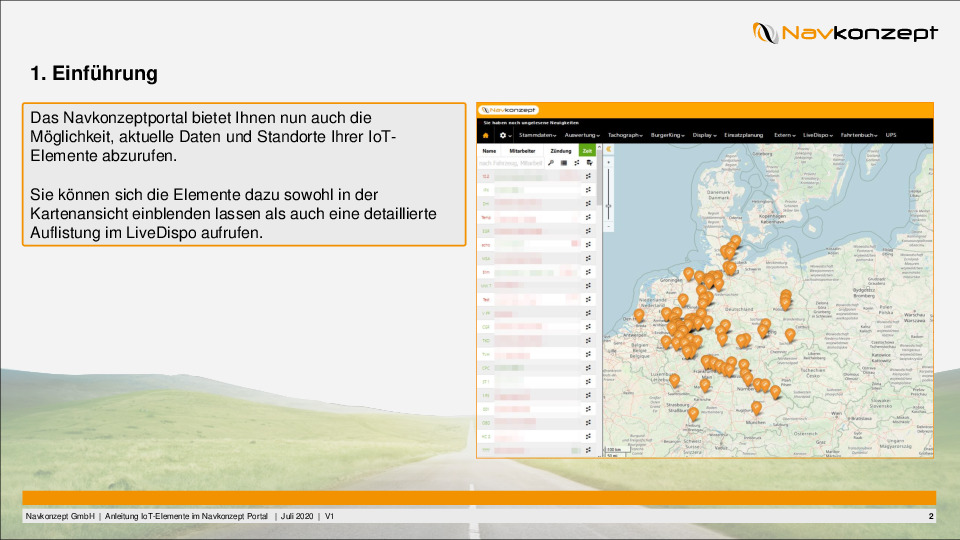Open the Extern dropdown menu
This screenshot has height=540, width=960.
pos(784,135)
